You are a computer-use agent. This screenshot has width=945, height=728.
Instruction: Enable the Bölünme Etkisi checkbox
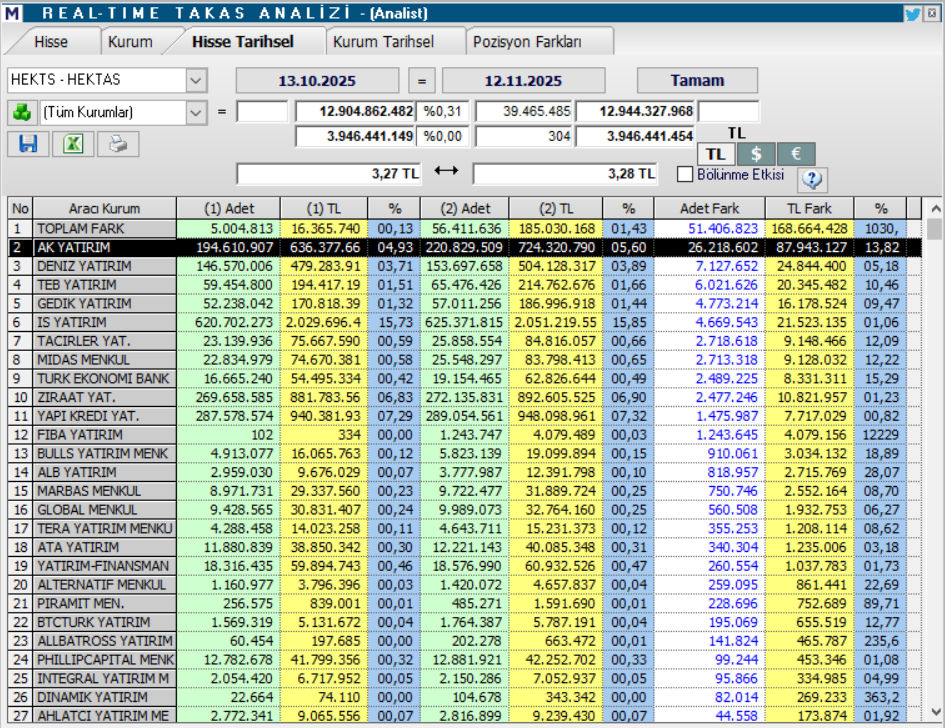687,175
